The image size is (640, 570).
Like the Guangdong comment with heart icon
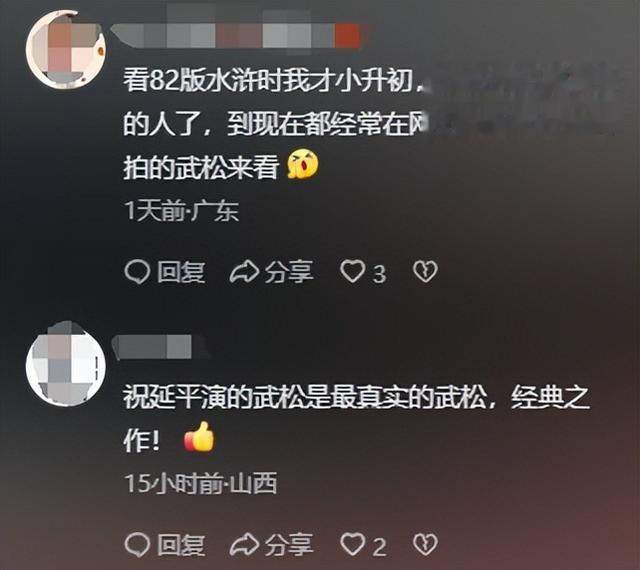(x=353, y=272)
